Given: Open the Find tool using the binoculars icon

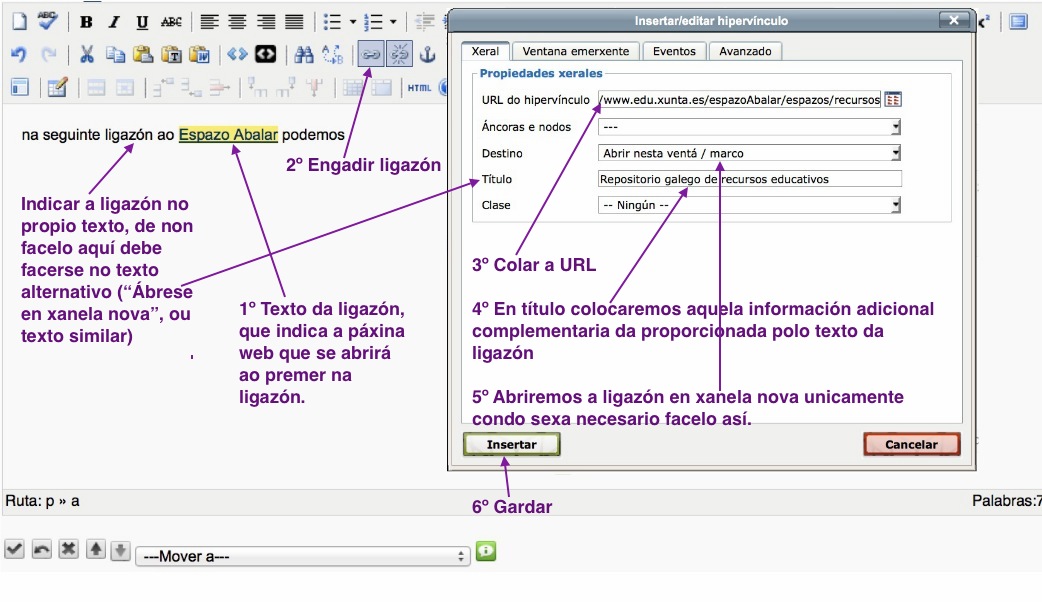Looking at the screenshot, I should tap(303, 55).
